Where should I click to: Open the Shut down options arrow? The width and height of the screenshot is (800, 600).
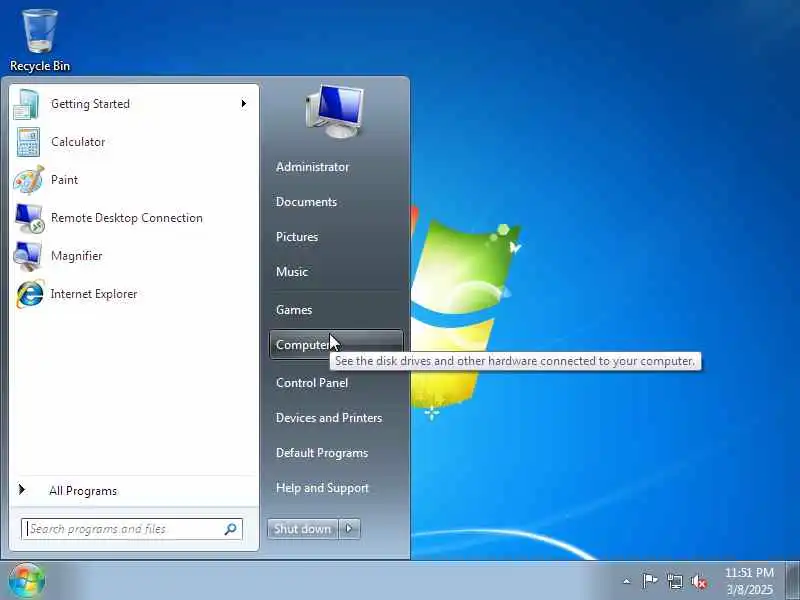click(349, 529)
